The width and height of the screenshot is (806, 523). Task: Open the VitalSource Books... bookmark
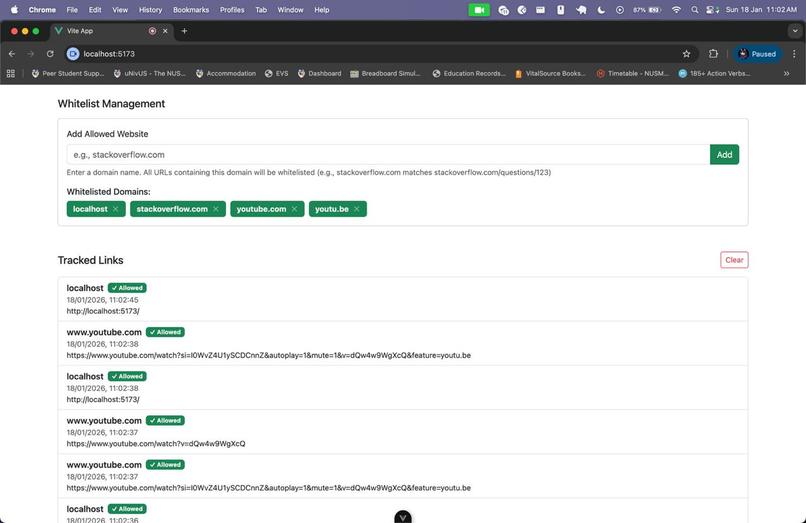550,74
